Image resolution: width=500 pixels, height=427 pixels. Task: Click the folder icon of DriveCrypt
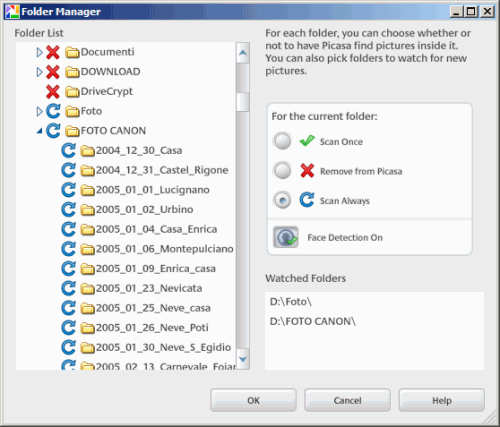tap(72, 92)
